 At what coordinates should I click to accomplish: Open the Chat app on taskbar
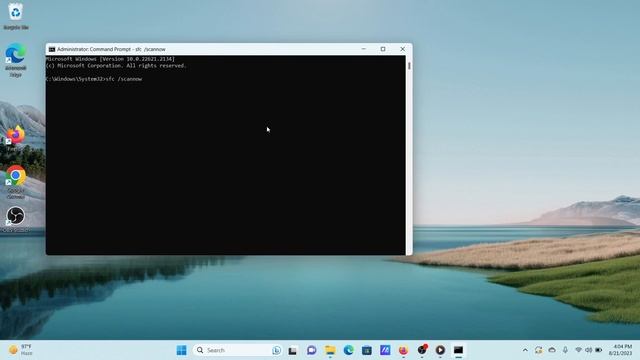tap(311, 350)
